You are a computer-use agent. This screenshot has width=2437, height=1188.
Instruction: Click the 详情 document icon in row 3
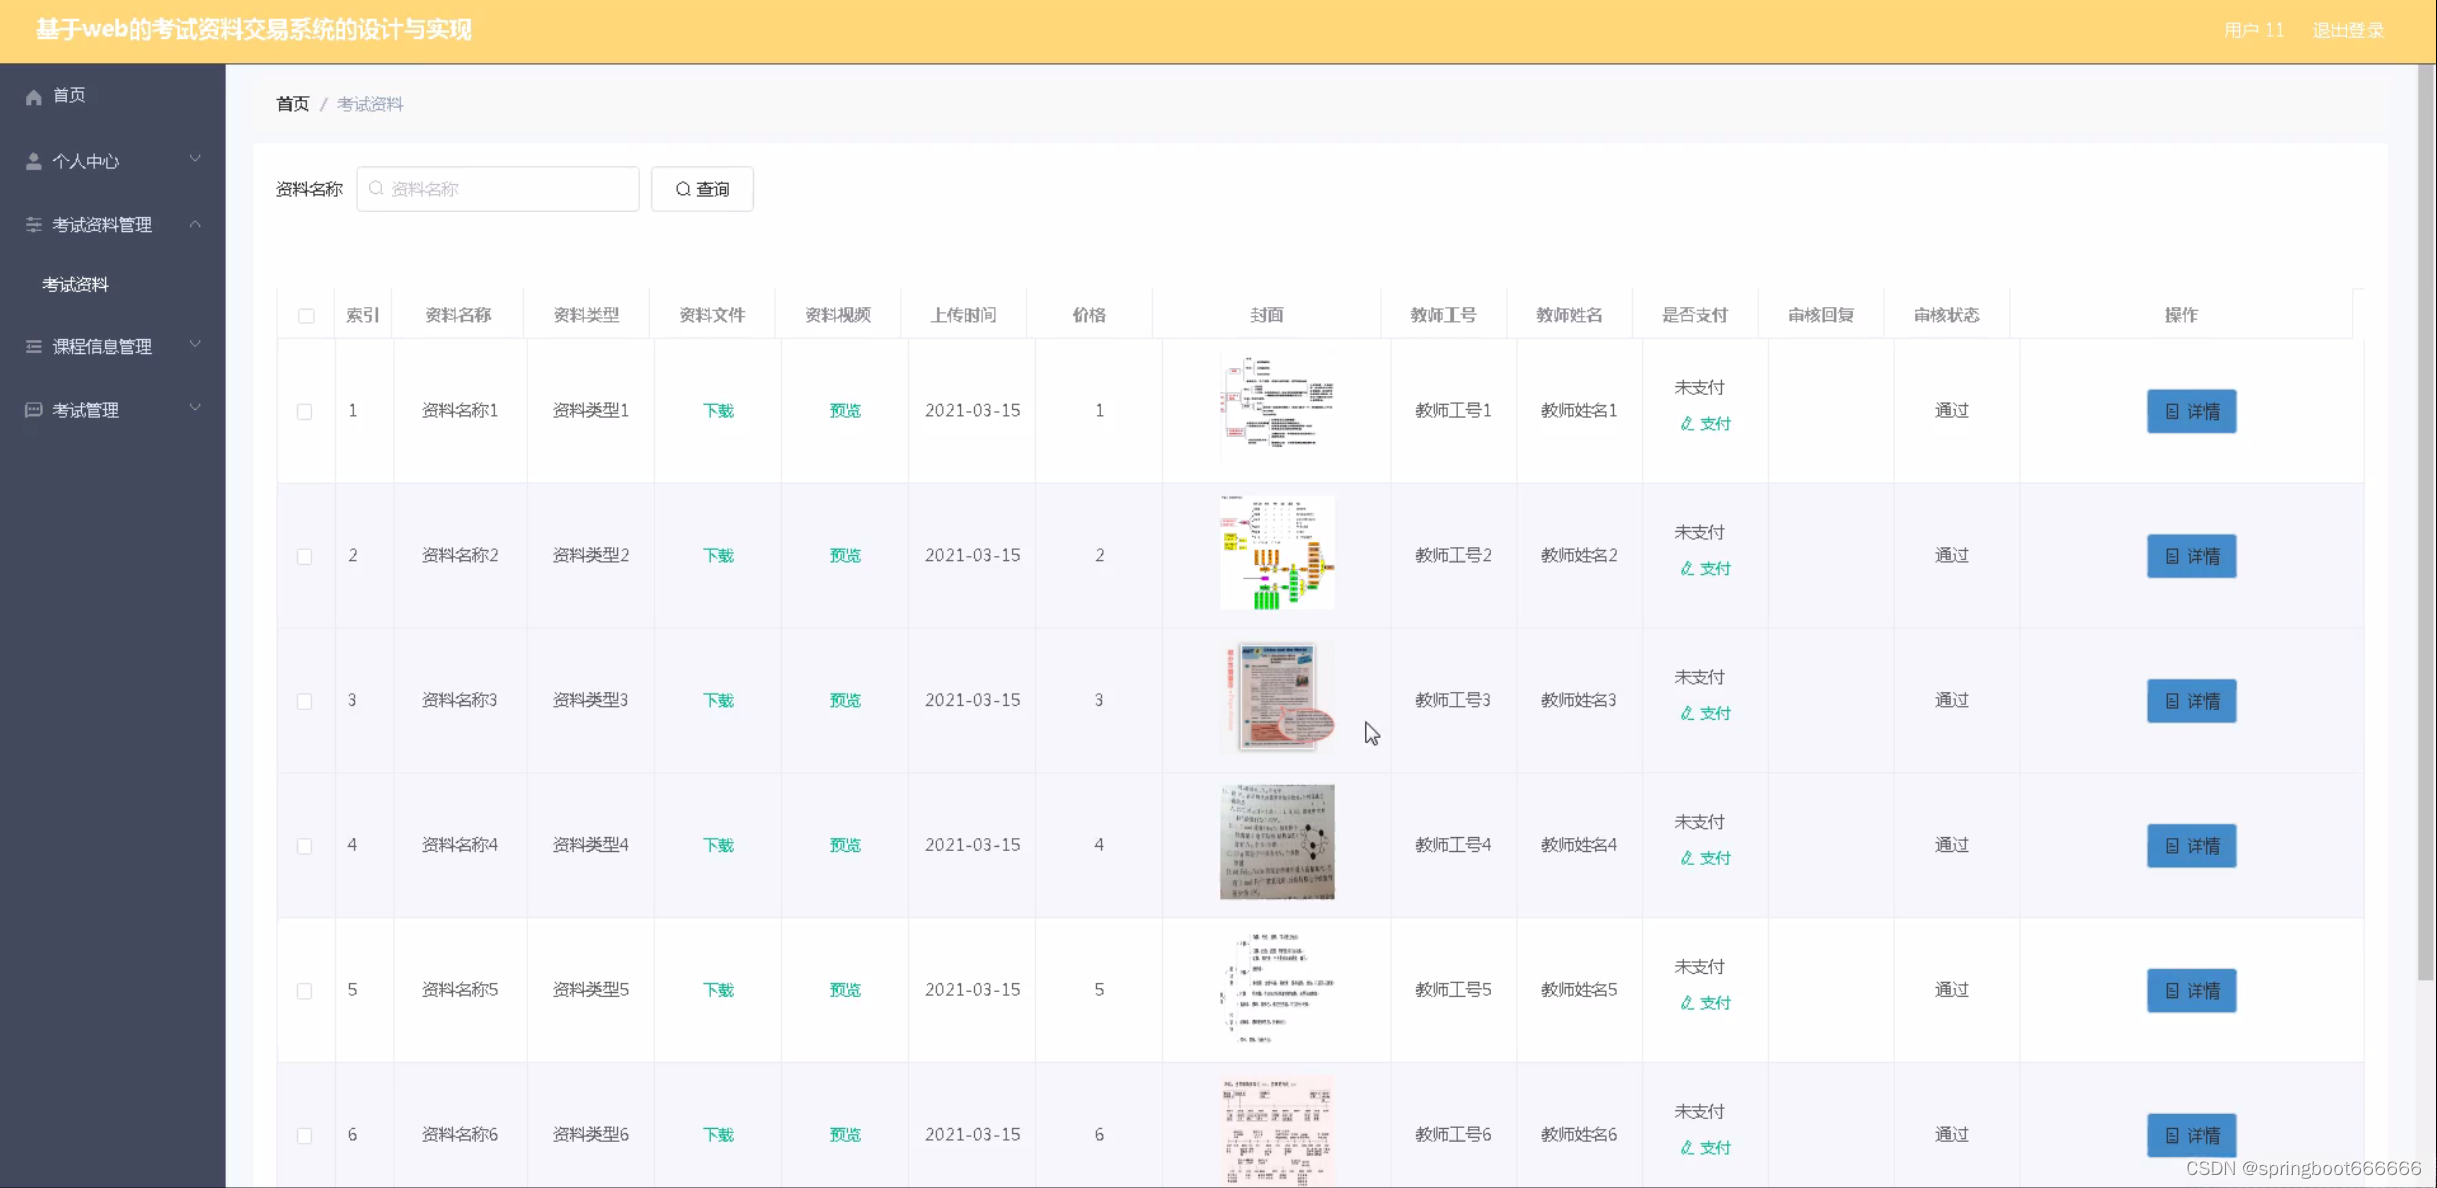tap(2171, 701)
